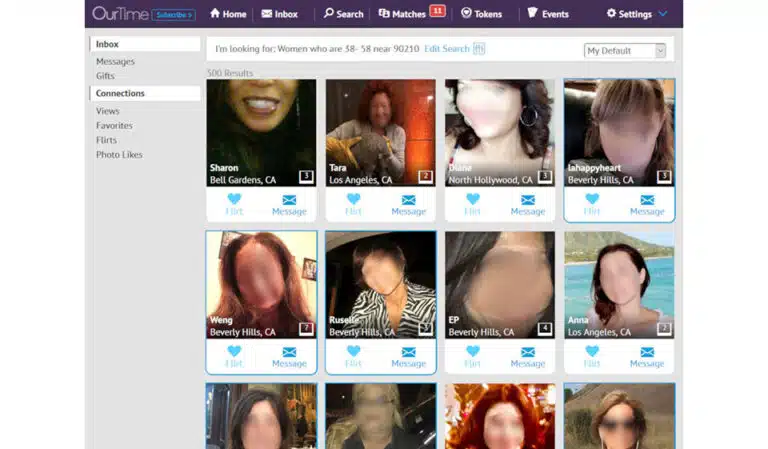
Task: Click the Message envelope under lahappyheart's card
Action: click(647, 199)
